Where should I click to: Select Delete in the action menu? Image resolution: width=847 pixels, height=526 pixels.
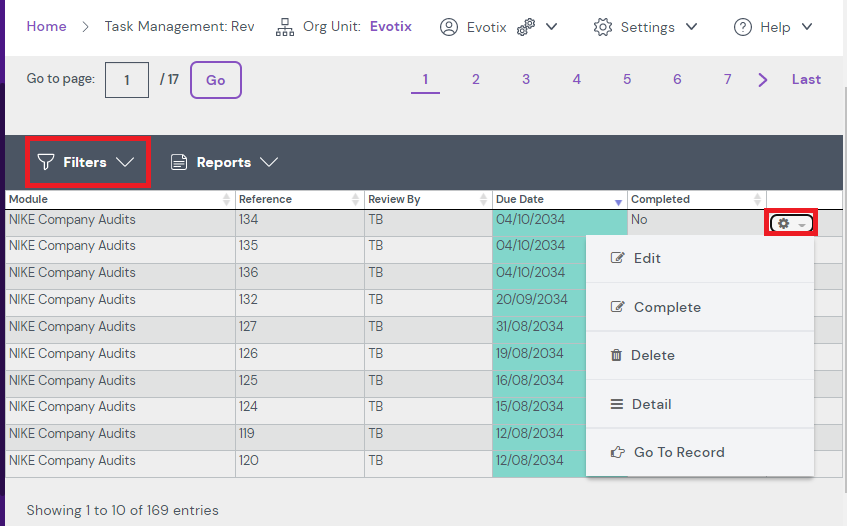[x=652, y=355]
